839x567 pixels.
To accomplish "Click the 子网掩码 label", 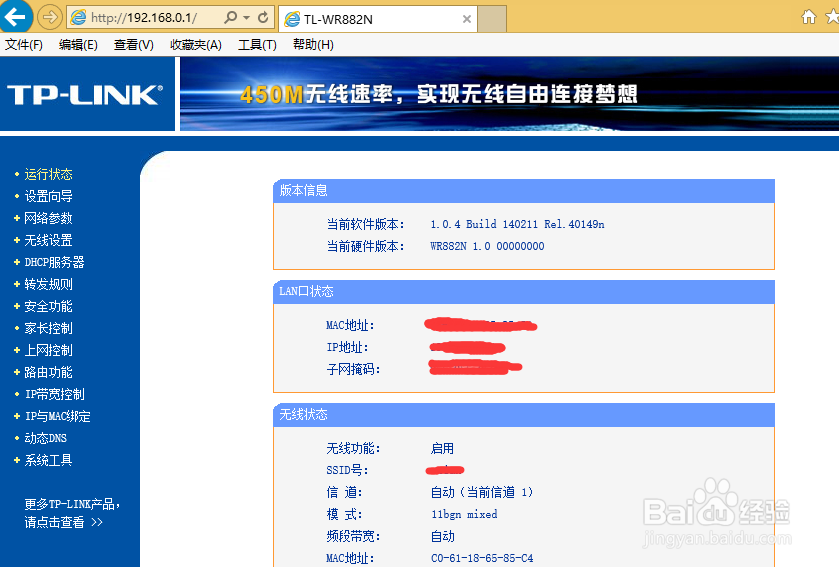I will (353, 369).
